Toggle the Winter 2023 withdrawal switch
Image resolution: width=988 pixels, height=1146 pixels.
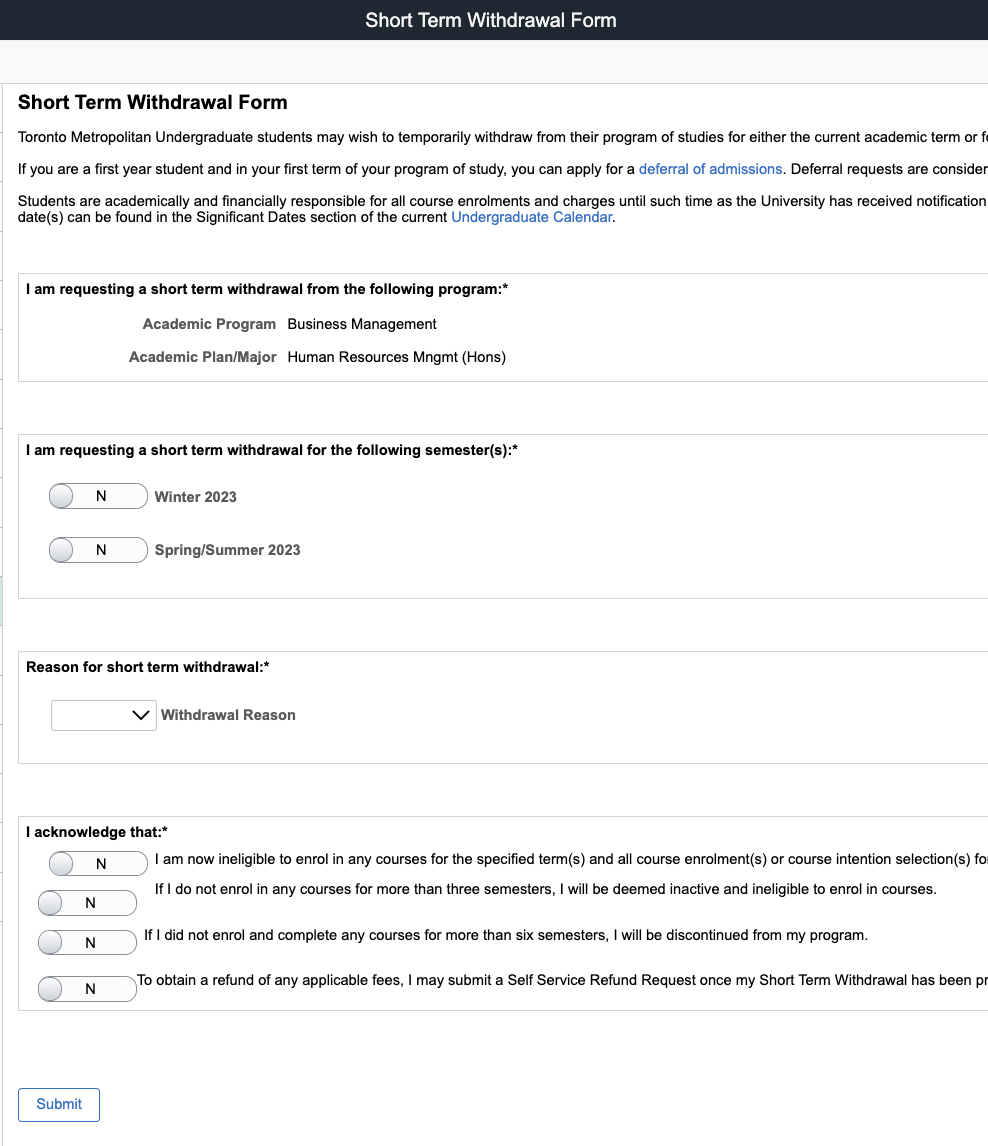pyautogui.click(x=98, y=496)
